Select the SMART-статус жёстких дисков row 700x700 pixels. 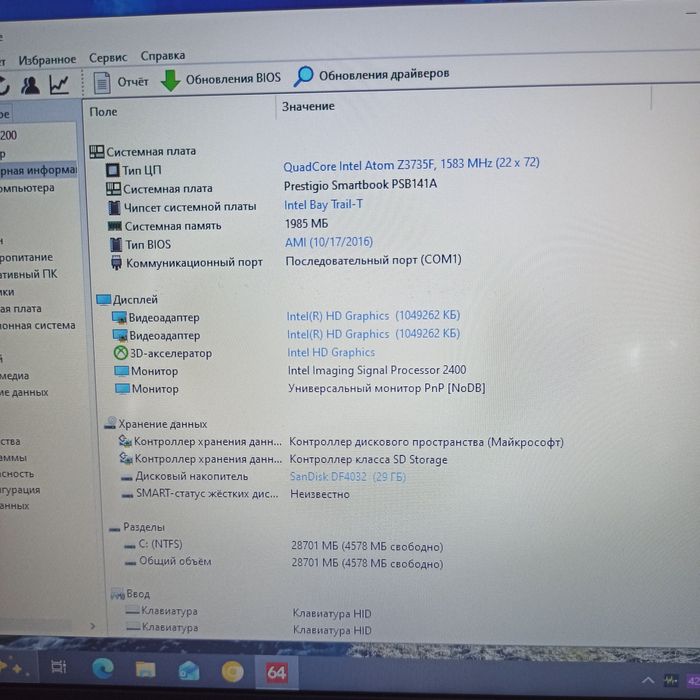(x=235, y=494)
